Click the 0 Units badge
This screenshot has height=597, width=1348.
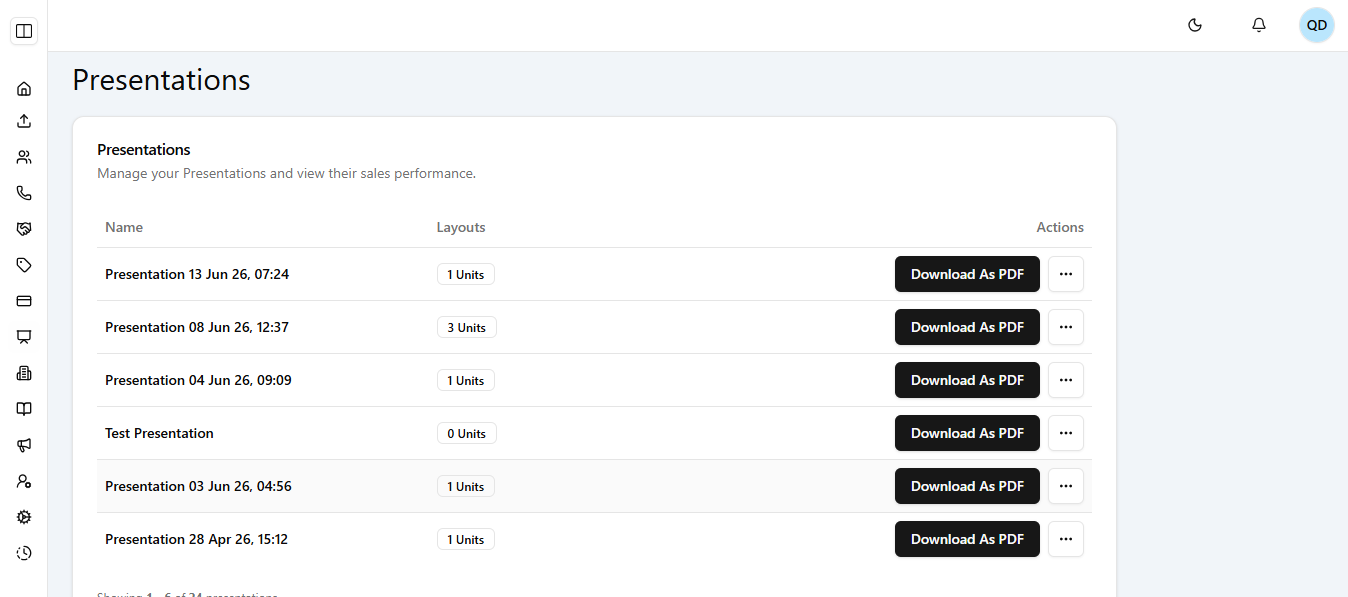tap(467, 433)
